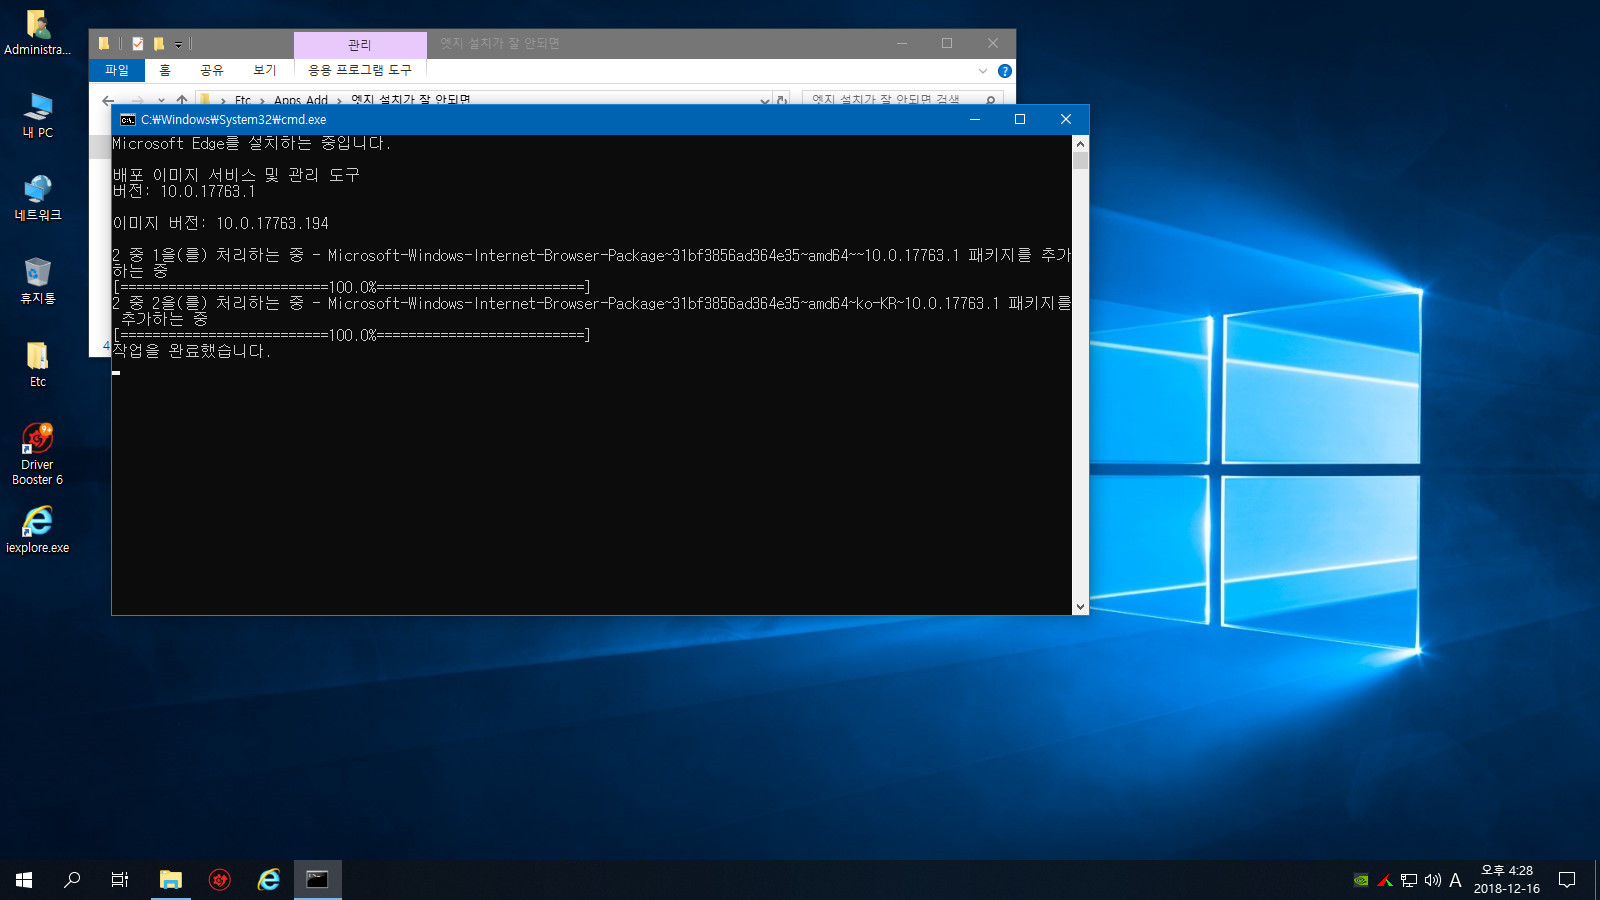Viewport: 1600px width, 900px height.
Task: Maximize the cmd.exe window
Action: point(1020,119)
